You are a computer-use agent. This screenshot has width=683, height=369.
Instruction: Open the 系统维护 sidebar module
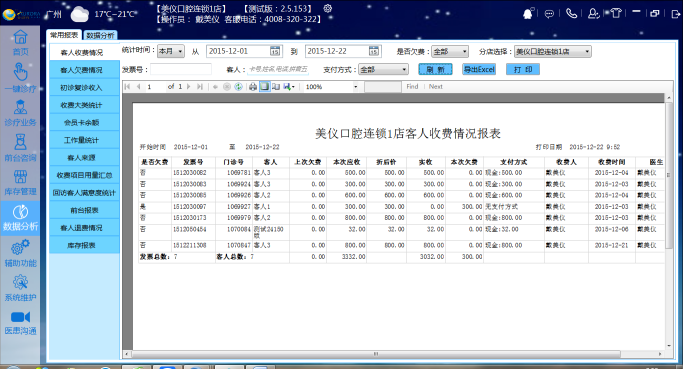click(20, 288)
